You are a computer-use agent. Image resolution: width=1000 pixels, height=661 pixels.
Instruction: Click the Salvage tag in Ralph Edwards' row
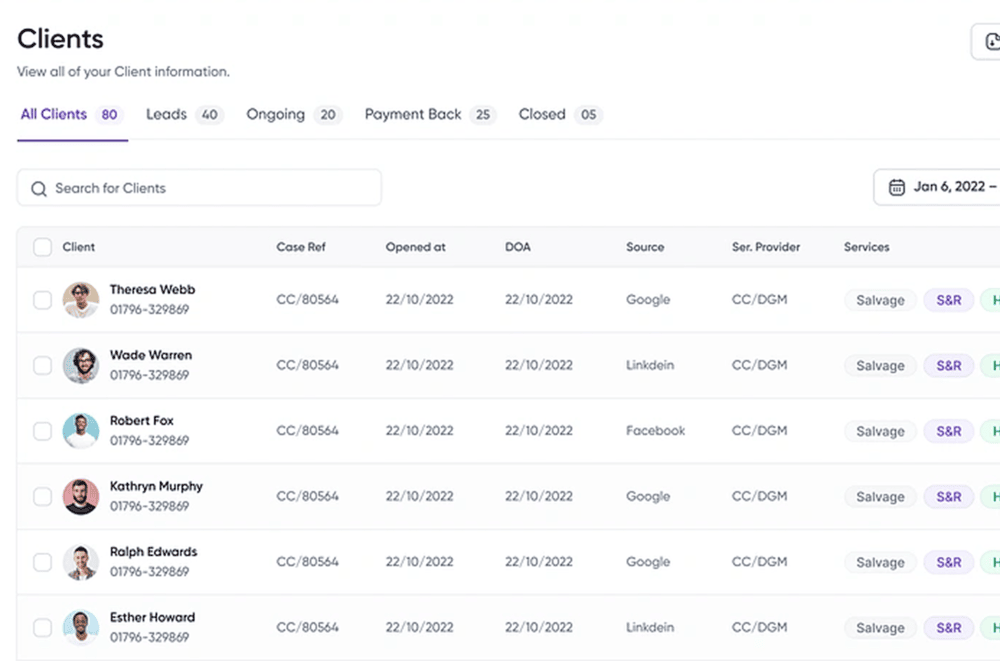(x=880, y=563)
